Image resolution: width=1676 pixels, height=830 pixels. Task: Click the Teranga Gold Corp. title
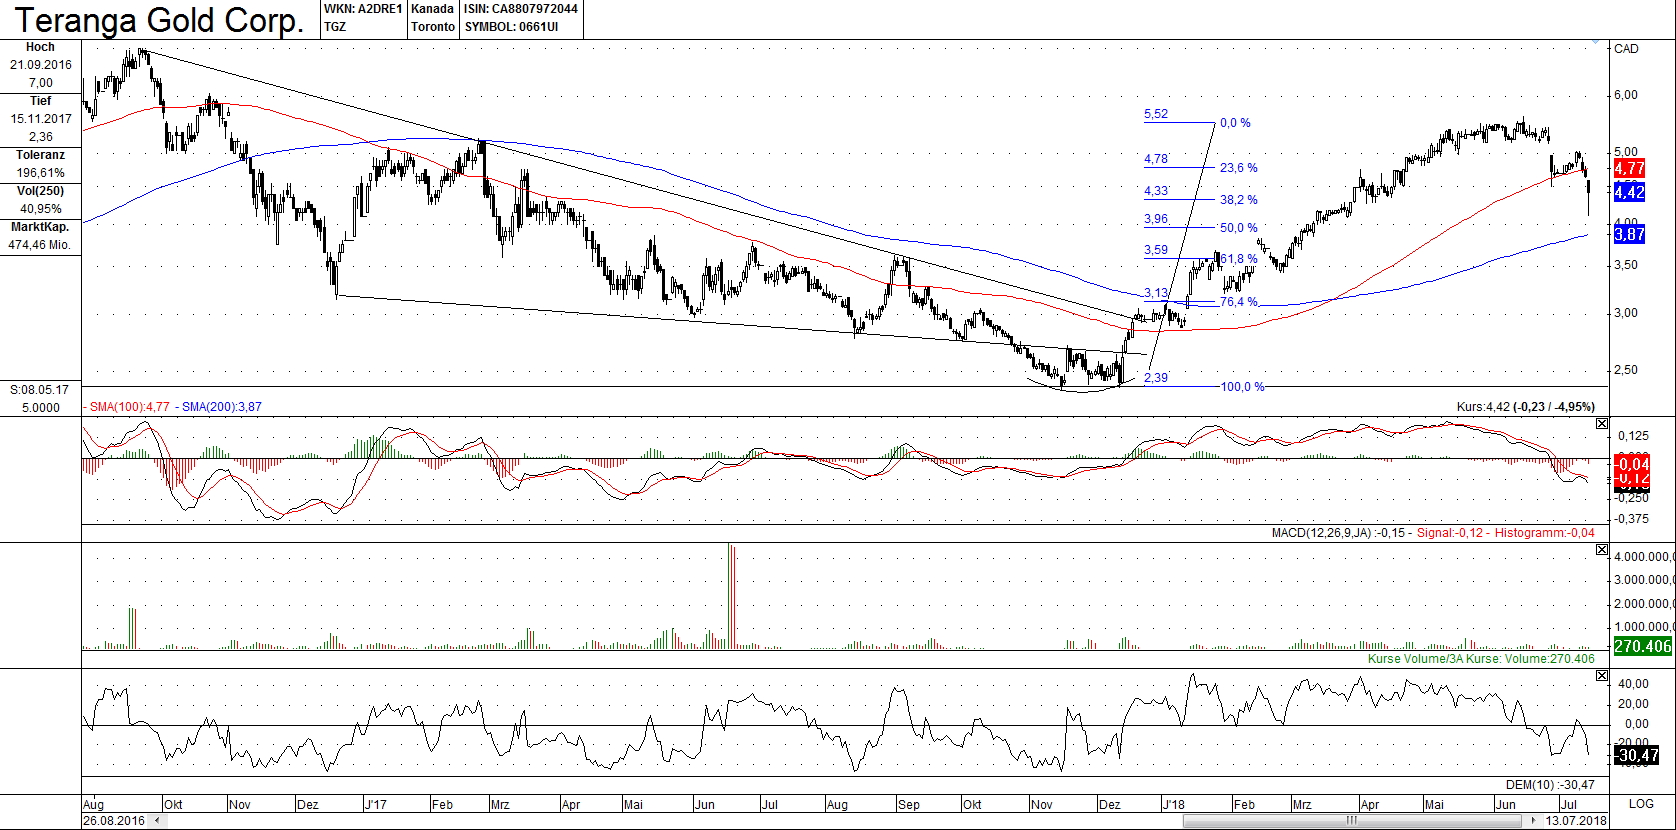coord(159,20)
